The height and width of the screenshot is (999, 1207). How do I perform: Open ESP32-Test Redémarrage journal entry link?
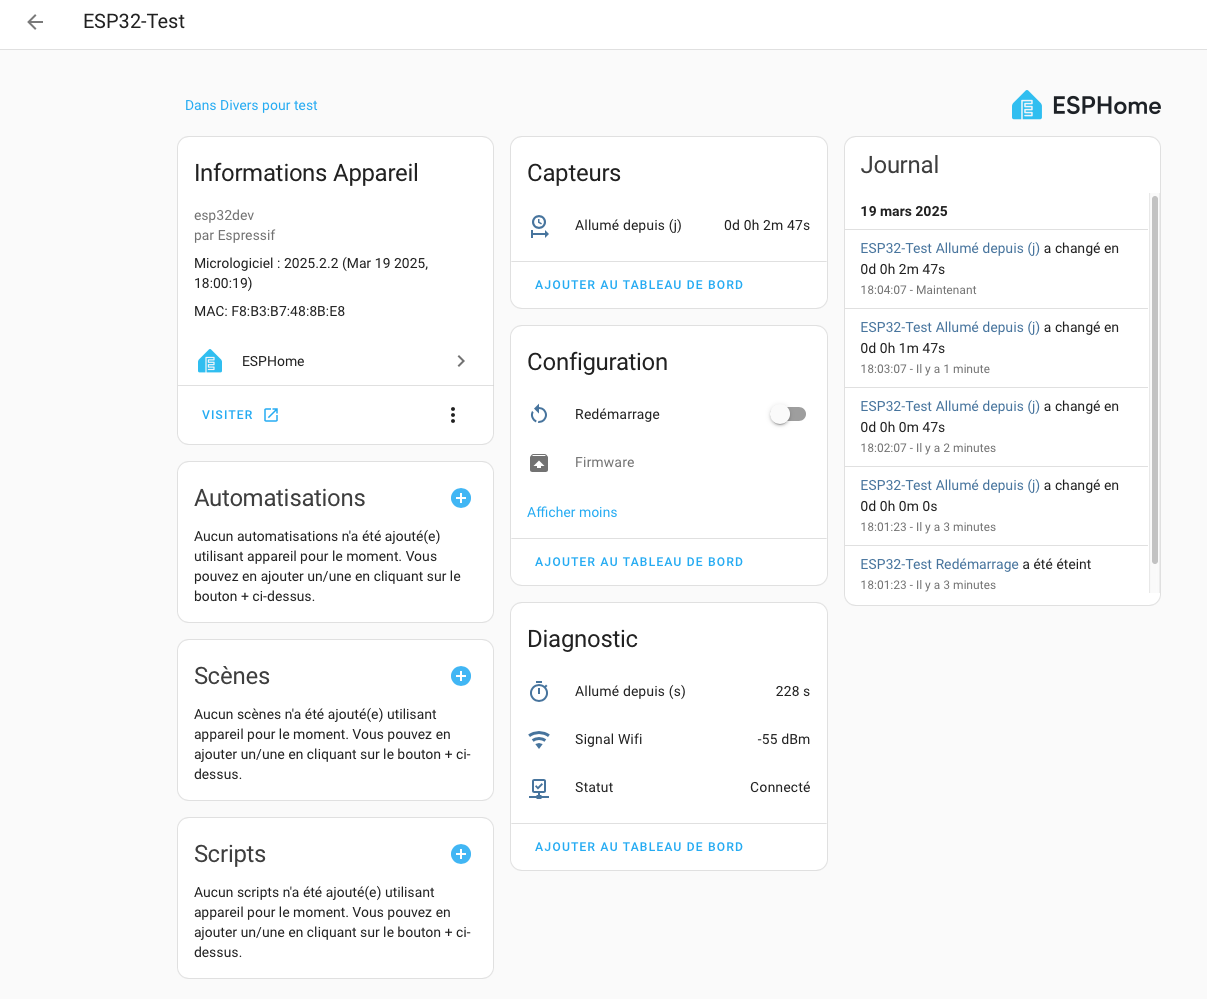939,564
